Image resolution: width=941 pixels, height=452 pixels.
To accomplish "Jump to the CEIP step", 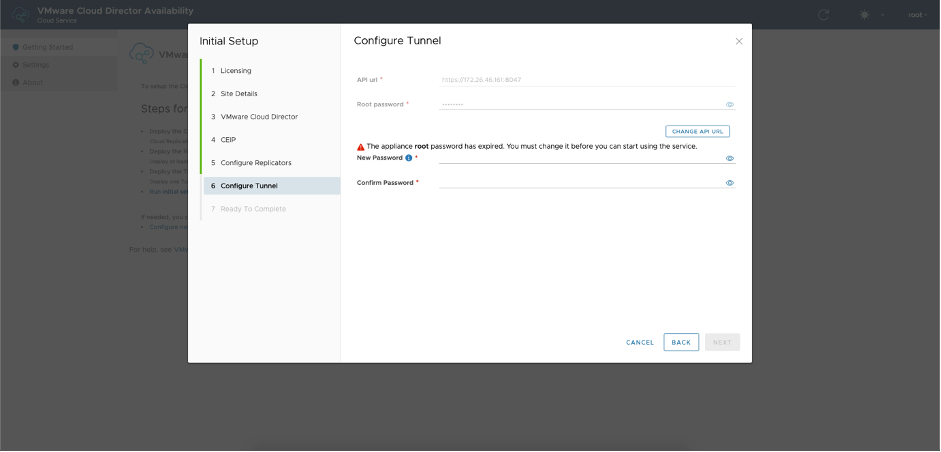I will pyautogui.click(x=228, y=140).
